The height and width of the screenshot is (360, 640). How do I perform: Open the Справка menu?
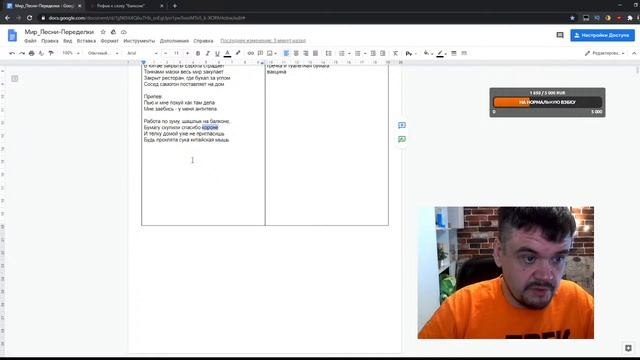[x=203, y=41]
